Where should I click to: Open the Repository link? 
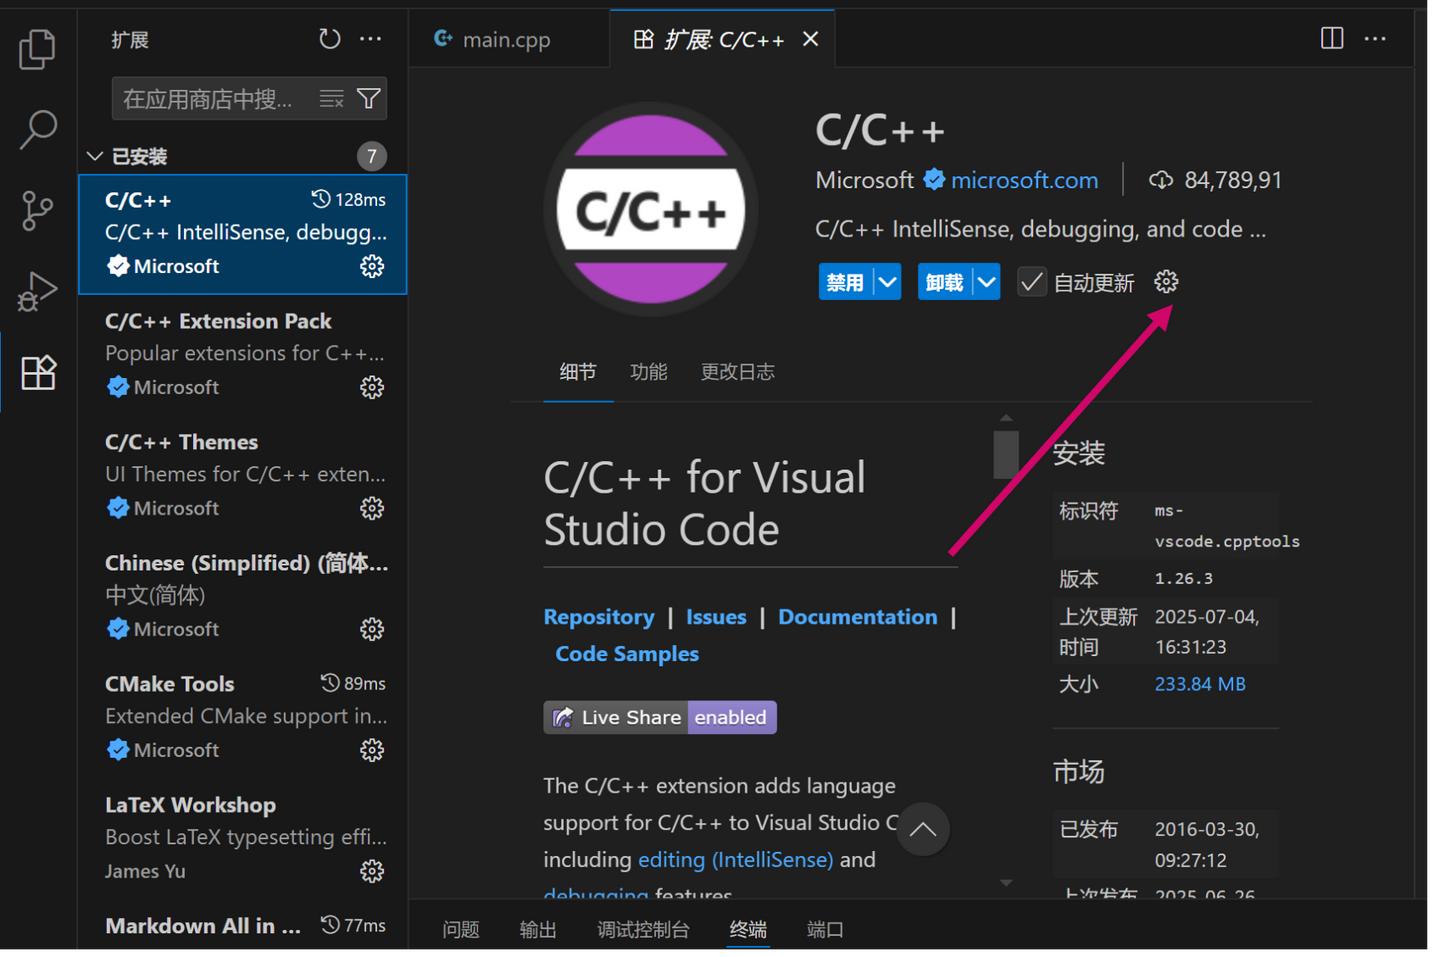point(599,617)
